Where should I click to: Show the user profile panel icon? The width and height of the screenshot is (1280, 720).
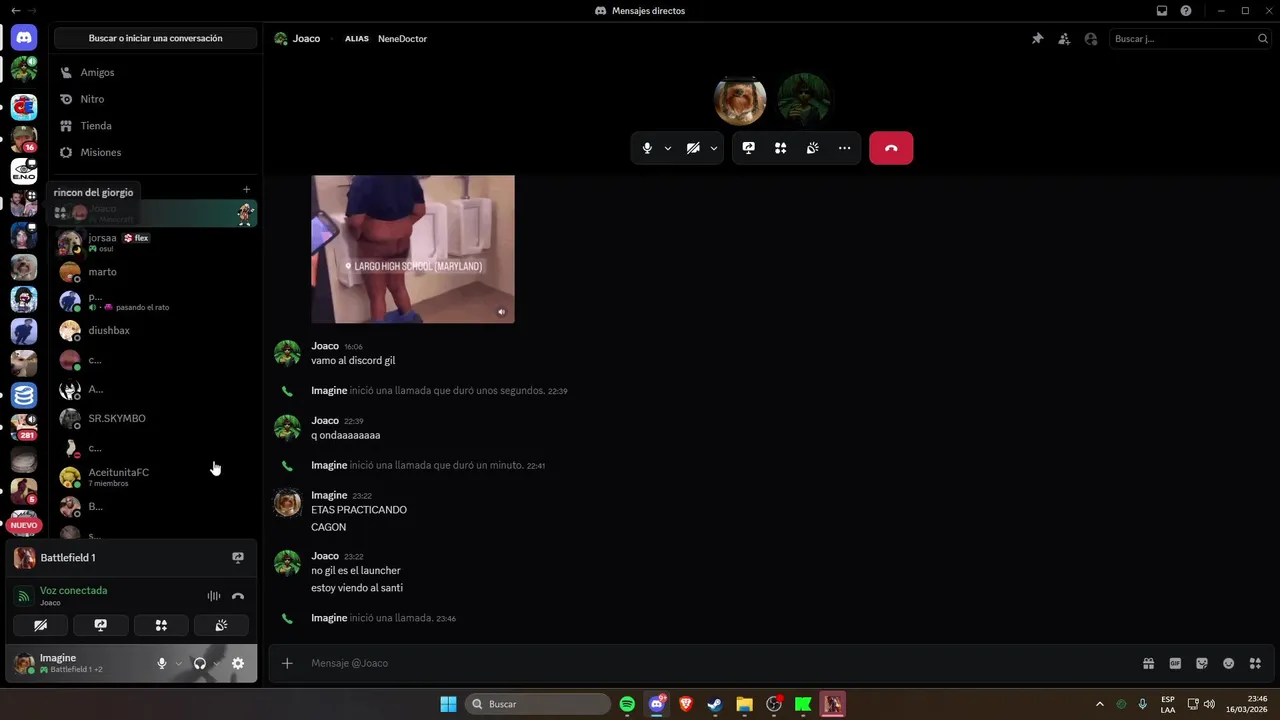[x=1091, y=39]
